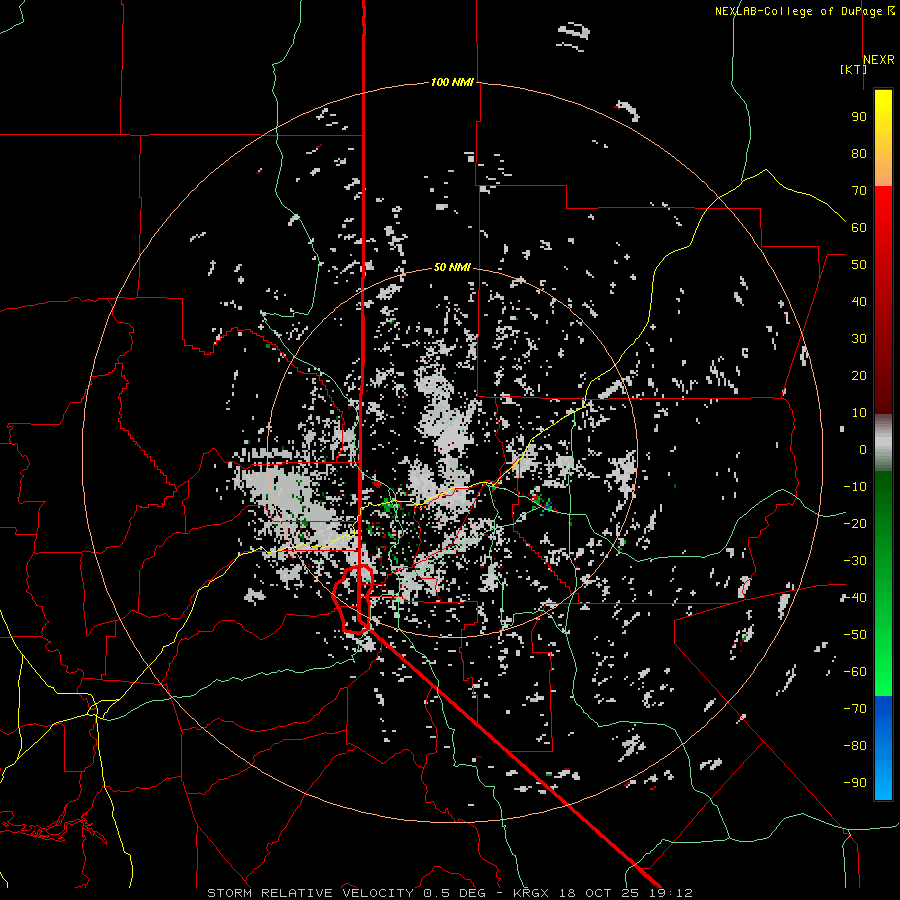Click the 'KRGX 18 OCT 25 19:12' timestamp
The width and height of the screenshot is (900, 900).
click(x=603, y=893)
